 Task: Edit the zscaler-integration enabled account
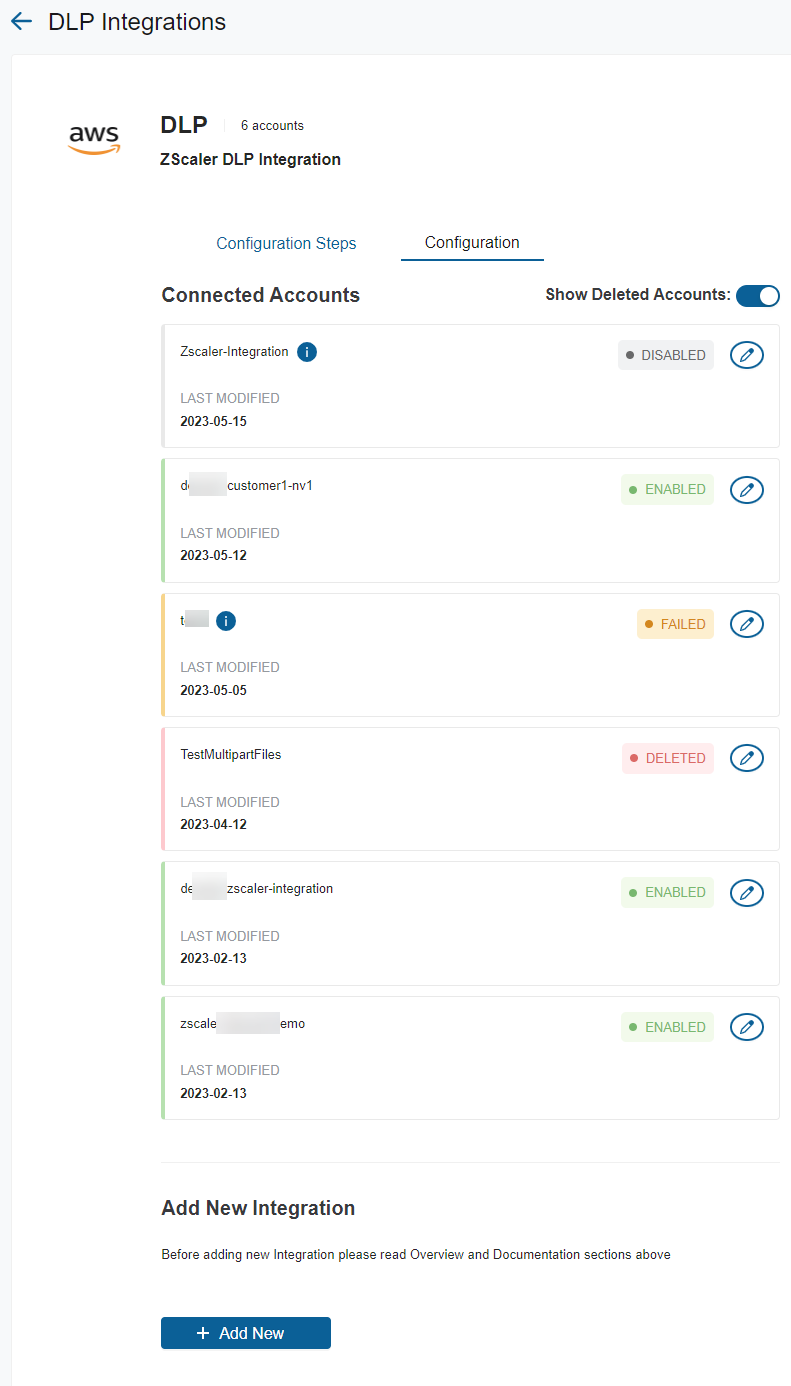coord(746,893)
